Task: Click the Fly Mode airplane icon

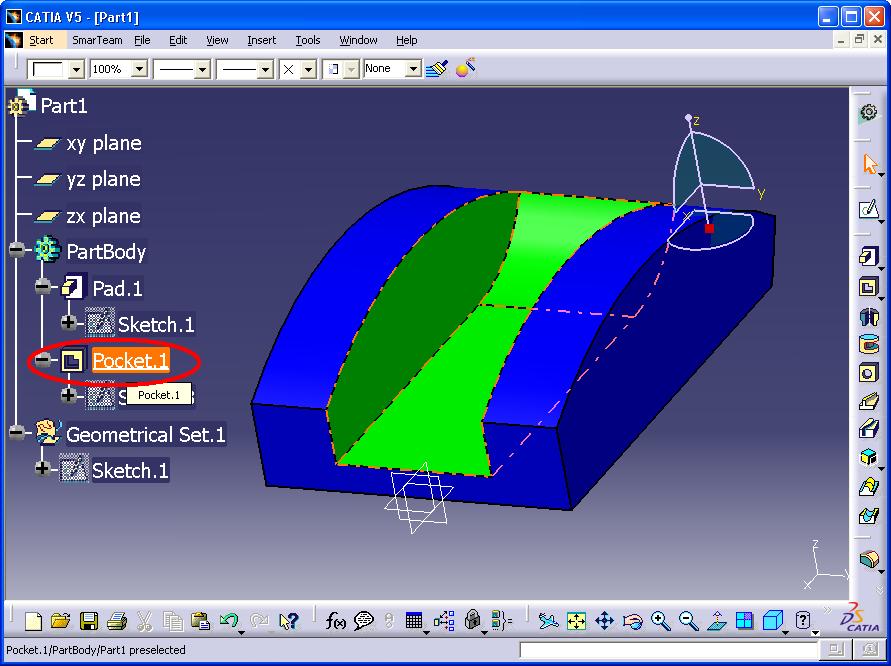Action: (x=548, y=621)
